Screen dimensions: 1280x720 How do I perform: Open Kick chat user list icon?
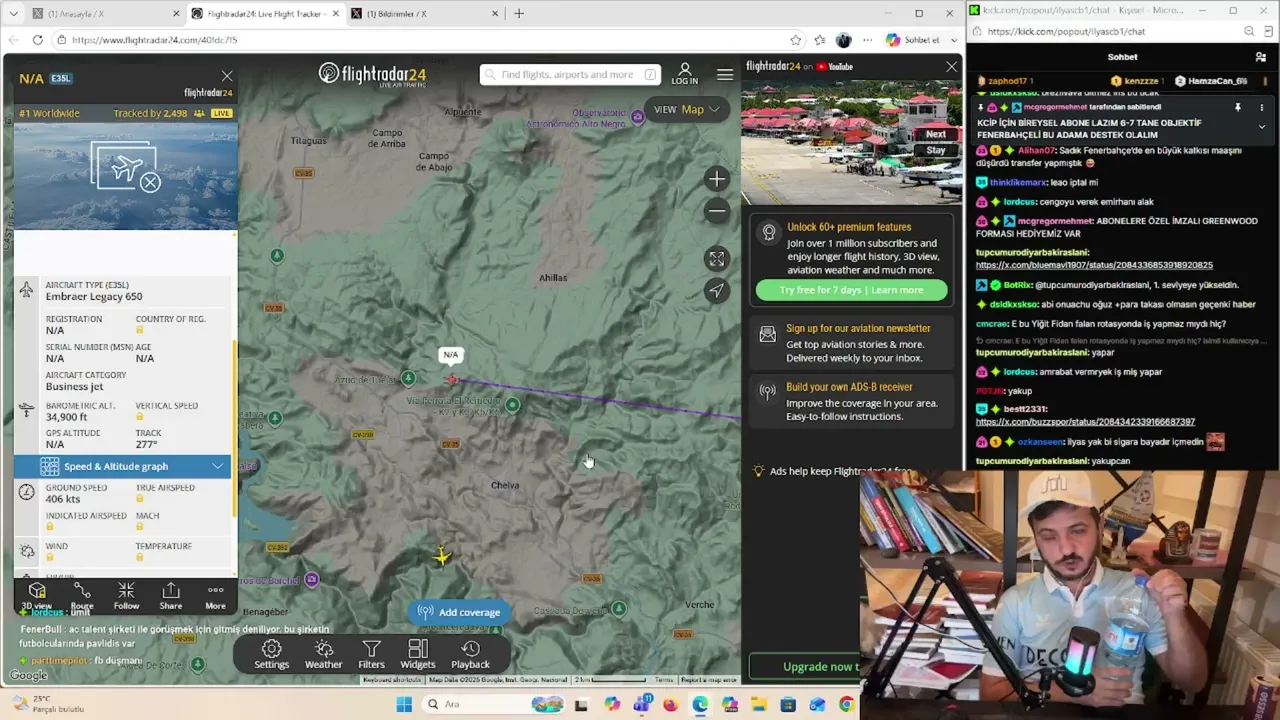point(1260,57)
